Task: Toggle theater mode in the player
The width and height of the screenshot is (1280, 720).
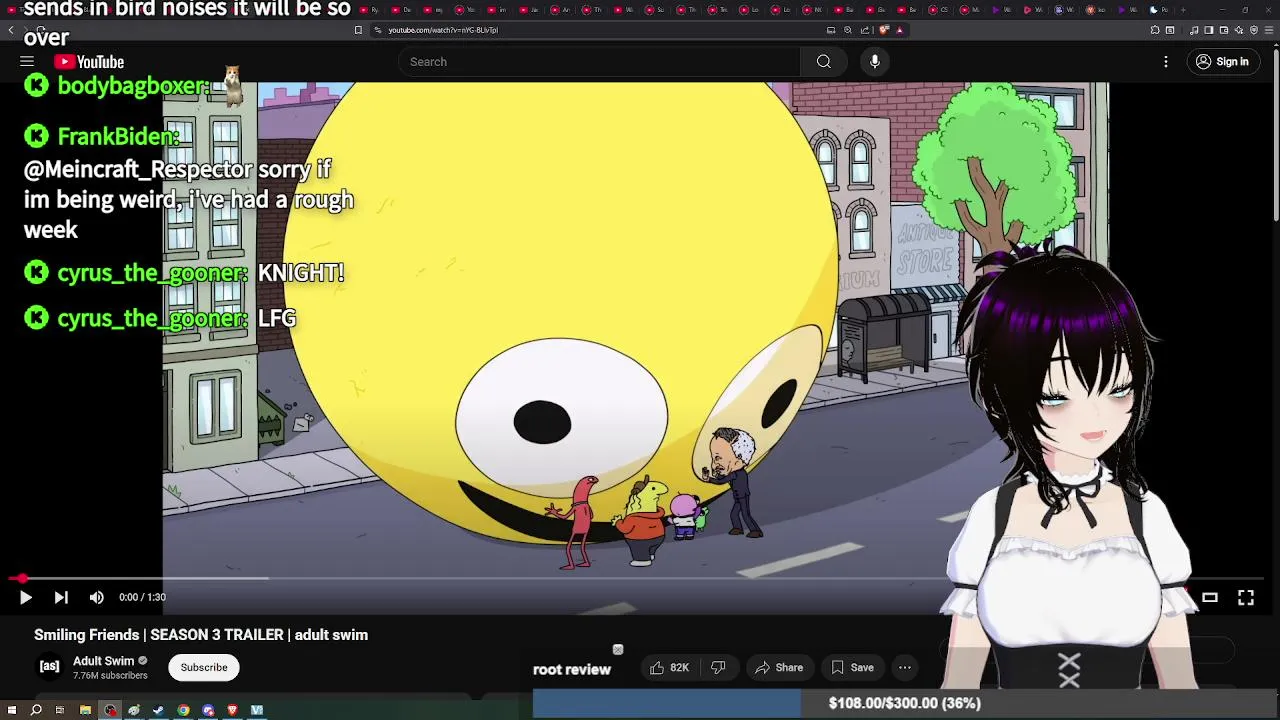Action: pyautogui.click(x=1210, y=597)
